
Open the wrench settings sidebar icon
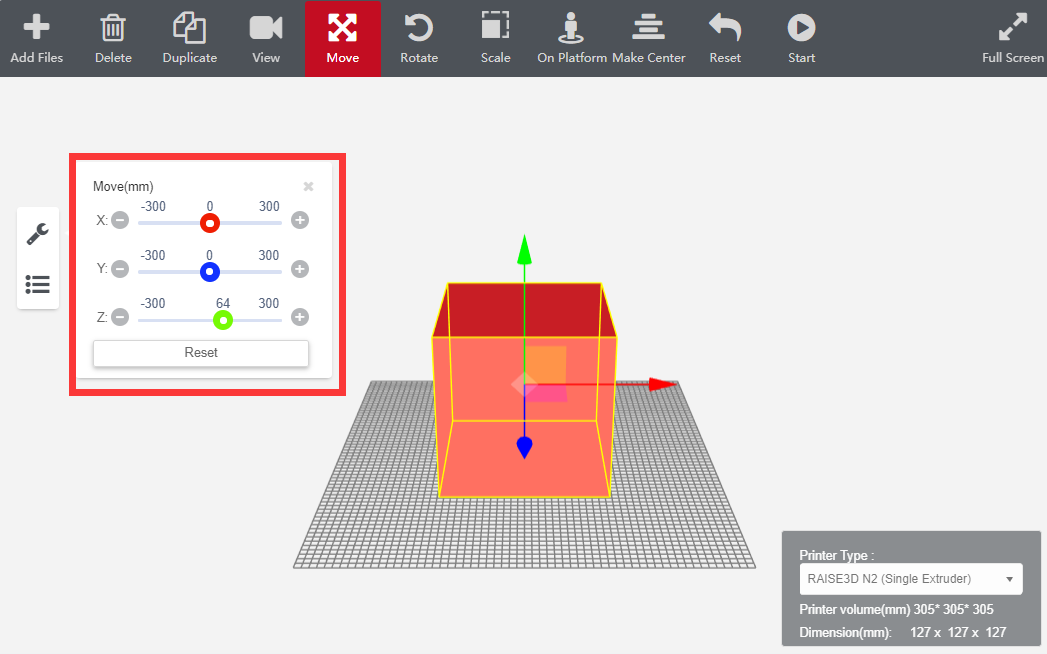coord(38,234)
